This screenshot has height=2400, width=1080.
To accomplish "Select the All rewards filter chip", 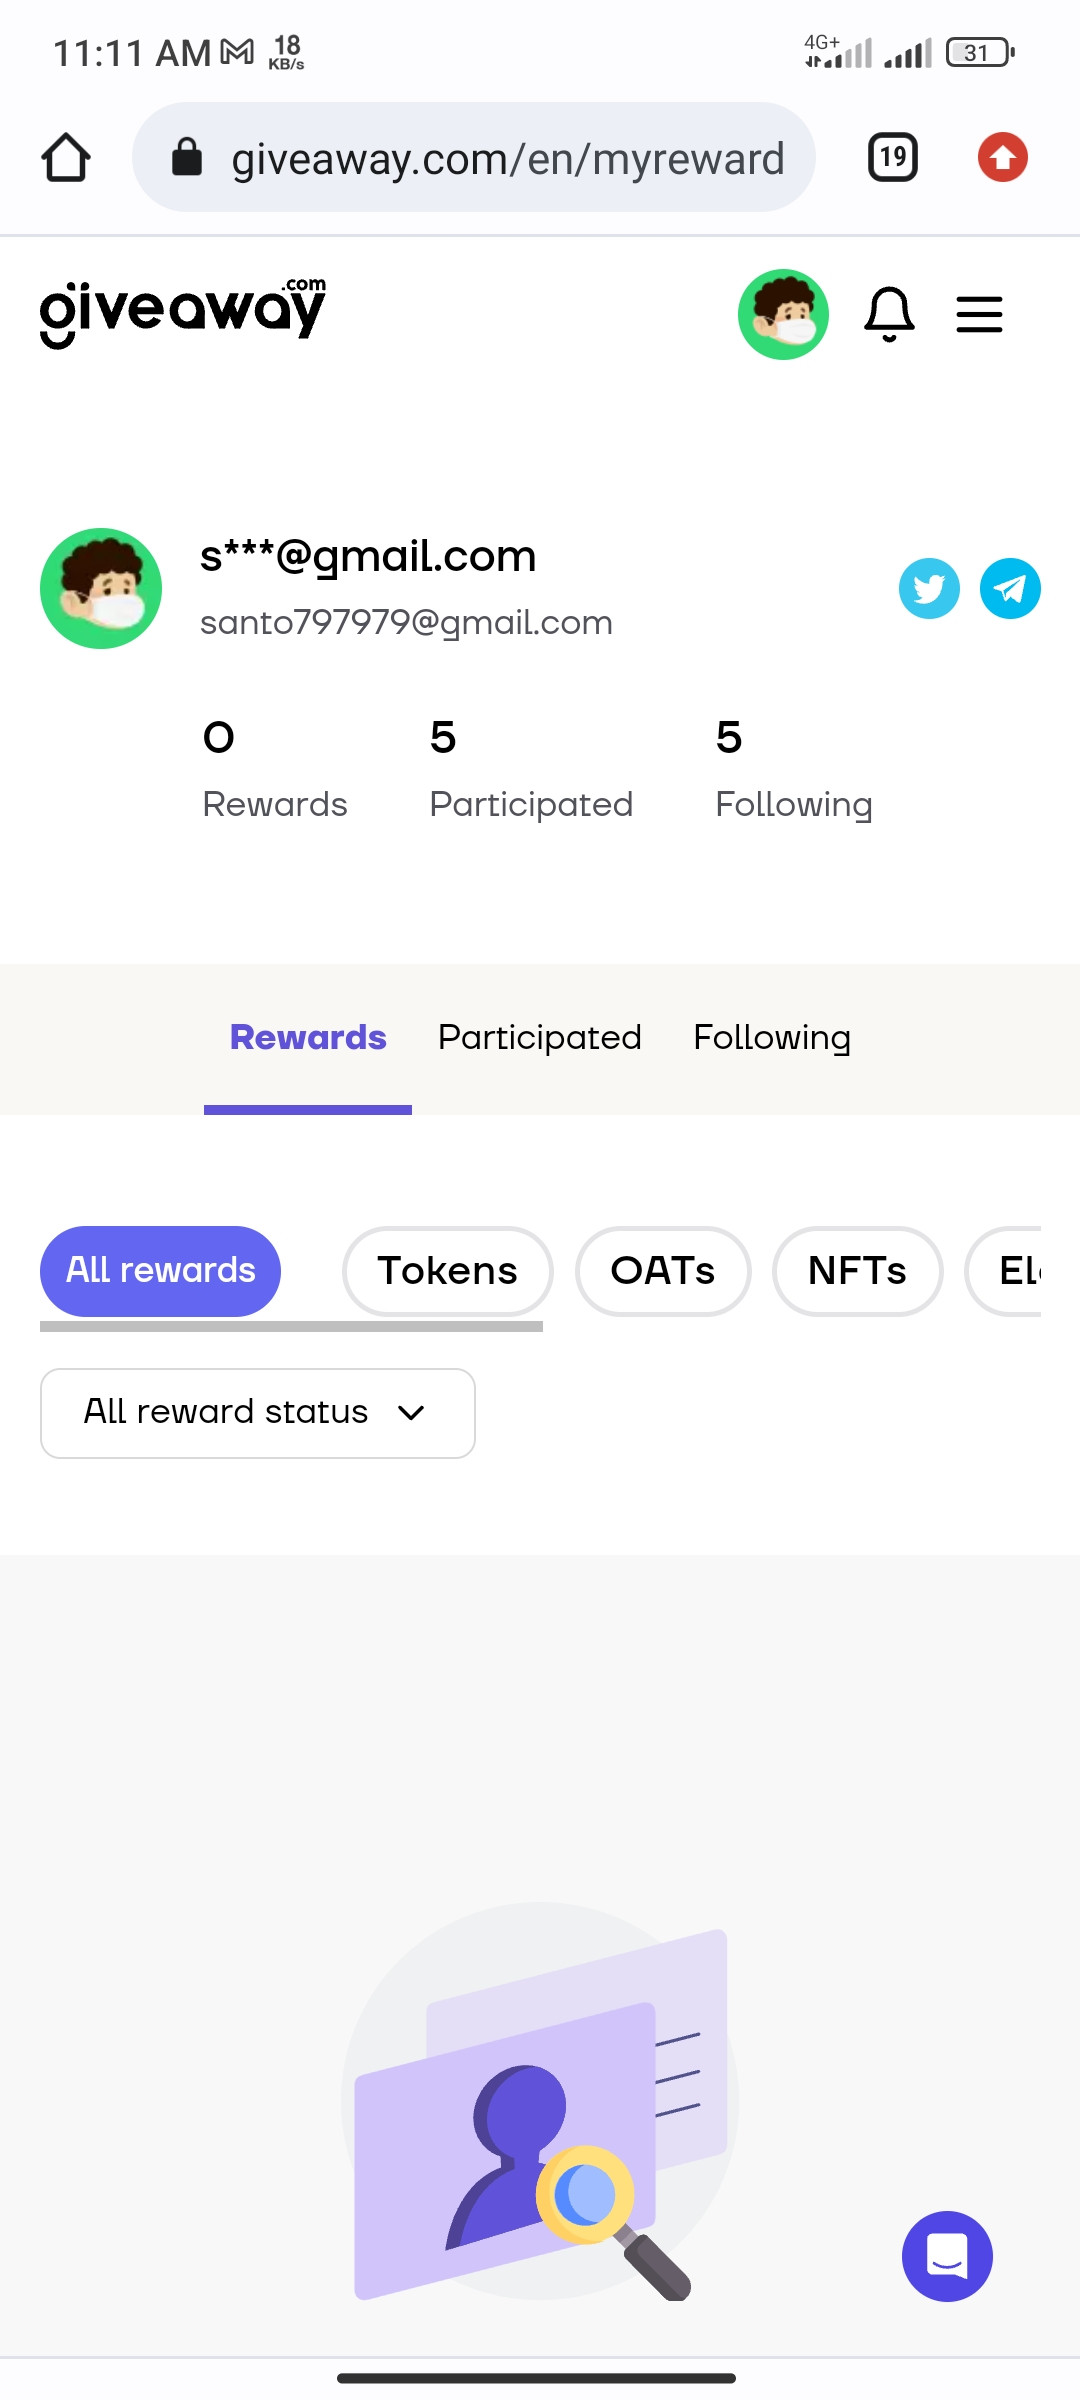I will 160,1271.
